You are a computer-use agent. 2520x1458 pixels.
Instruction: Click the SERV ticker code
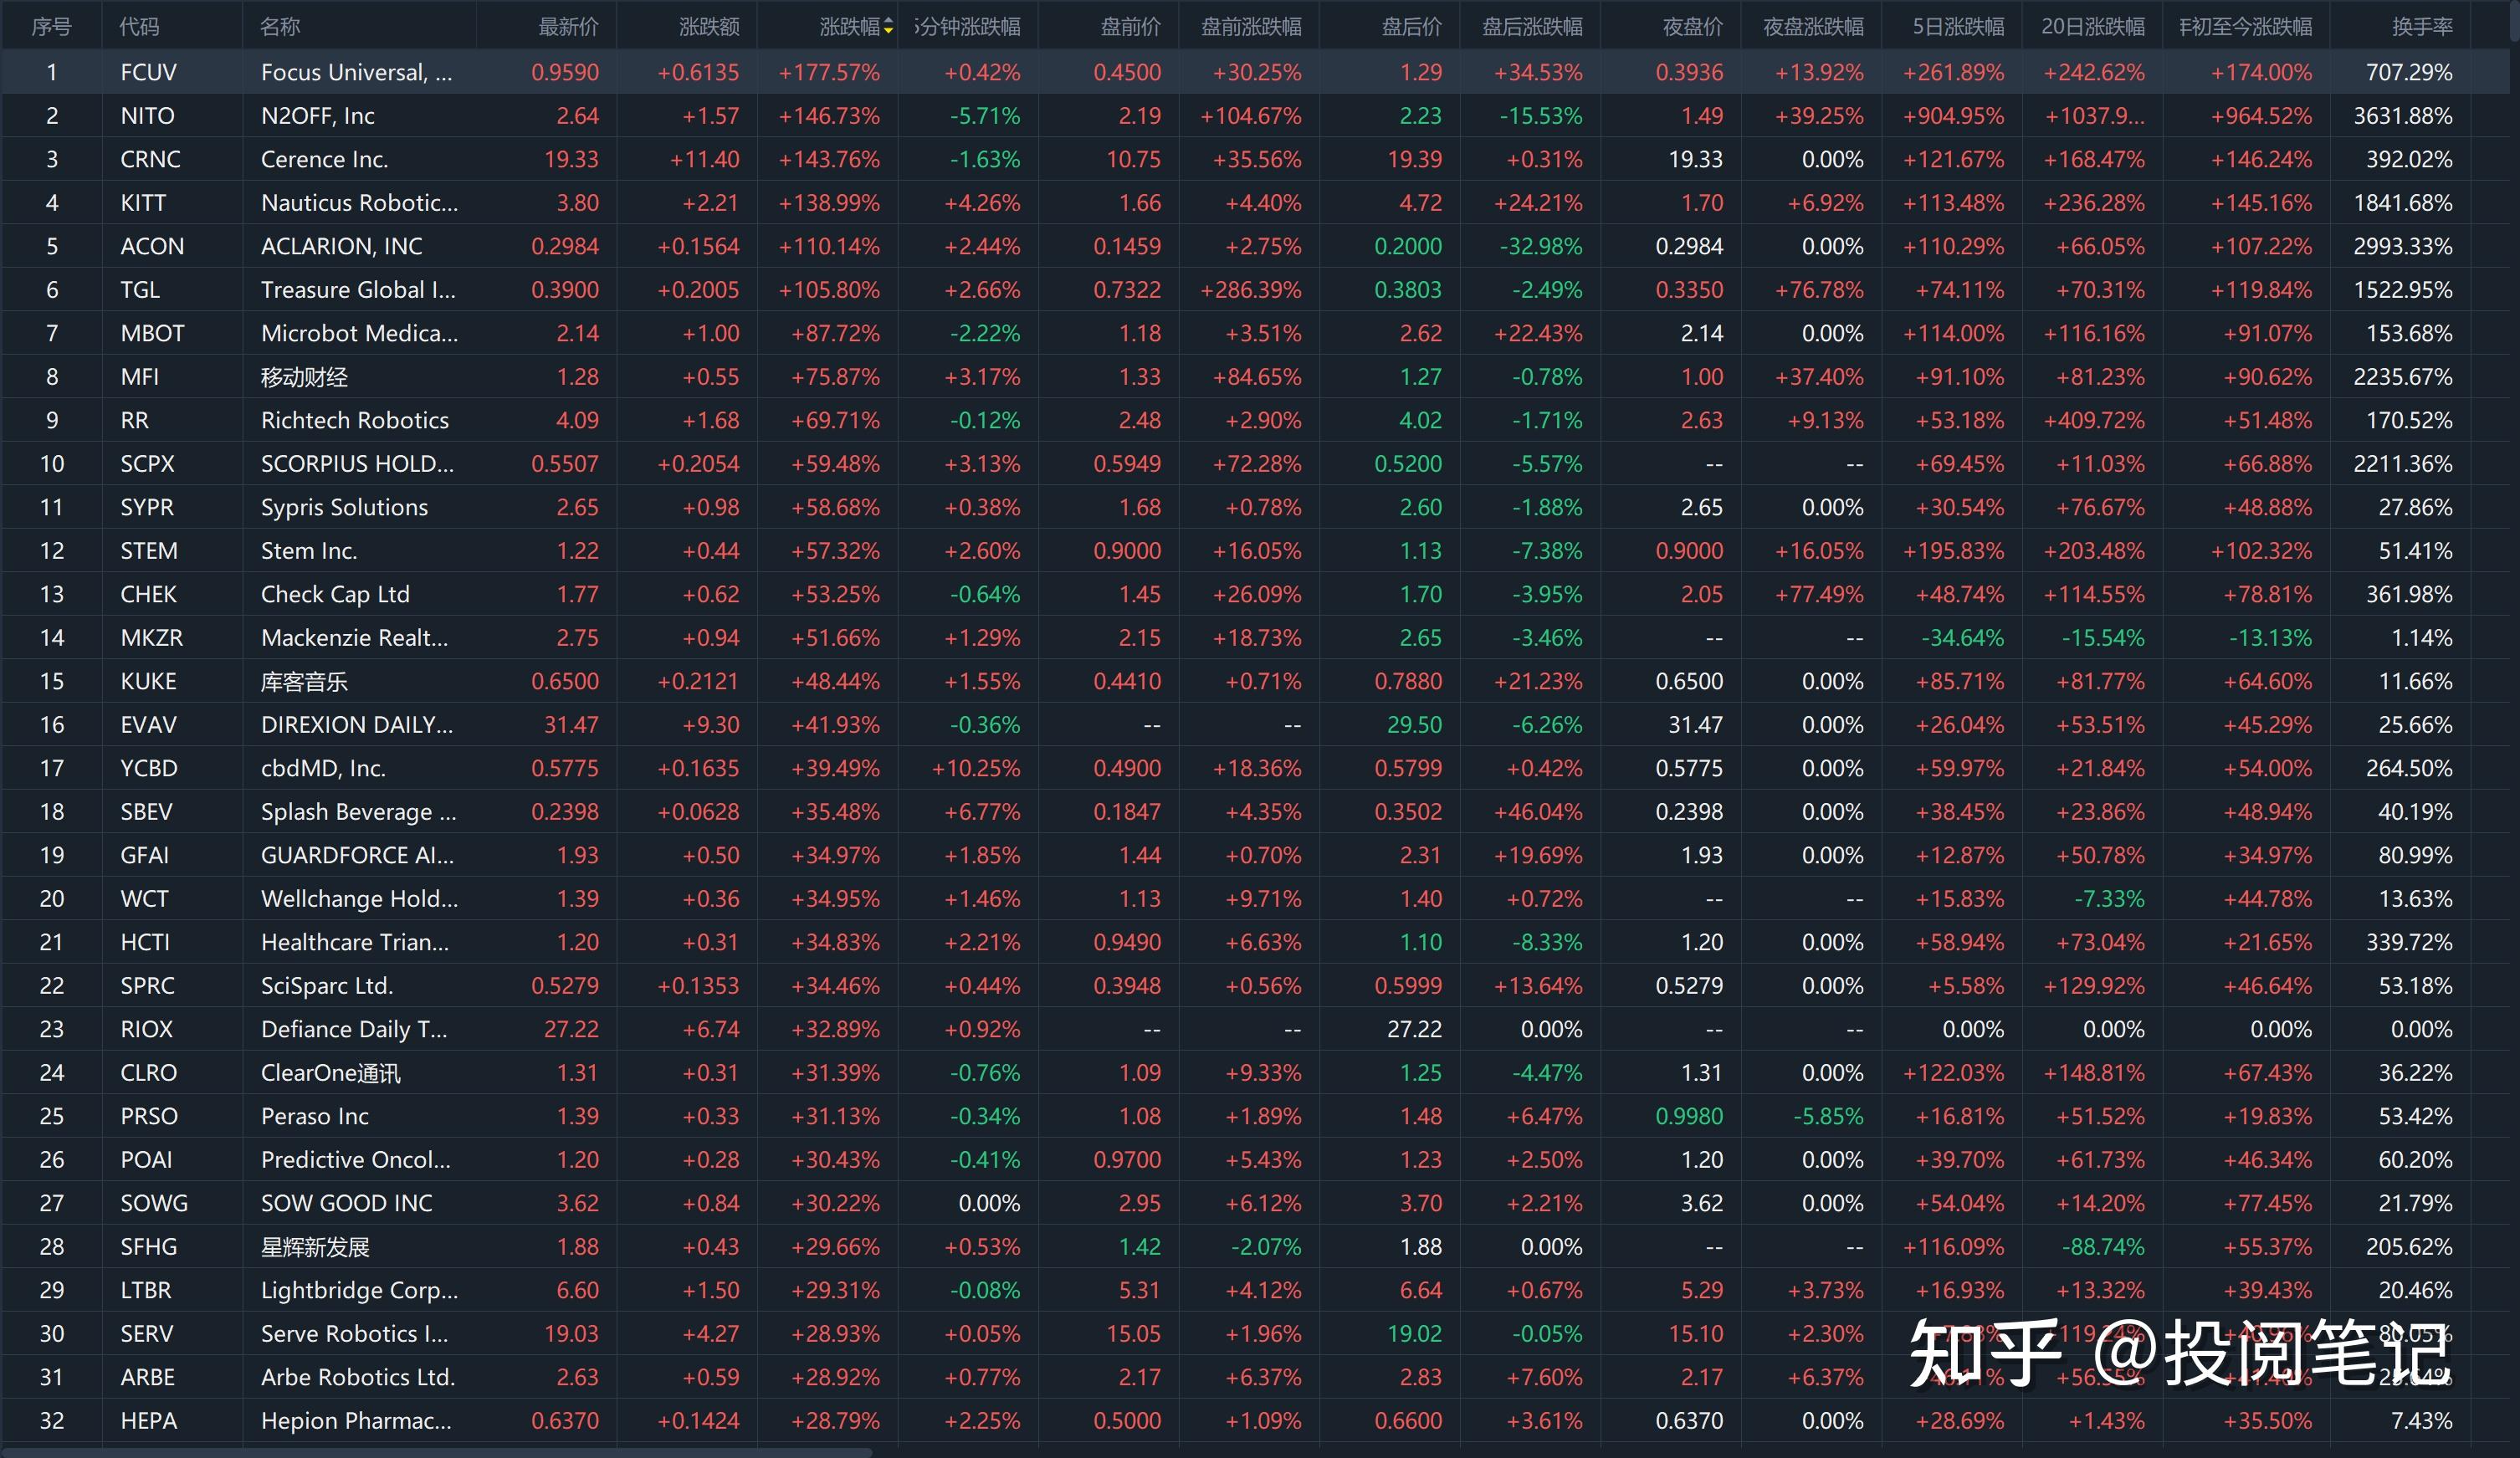click(146, 1333)
